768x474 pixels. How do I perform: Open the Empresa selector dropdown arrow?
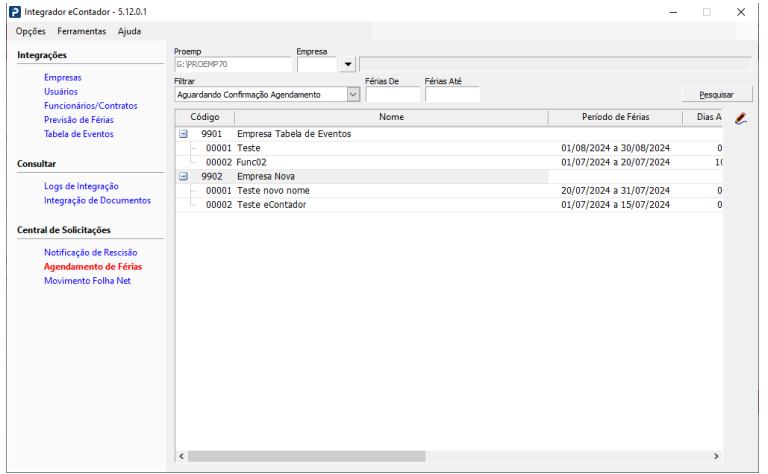[348, 64]
